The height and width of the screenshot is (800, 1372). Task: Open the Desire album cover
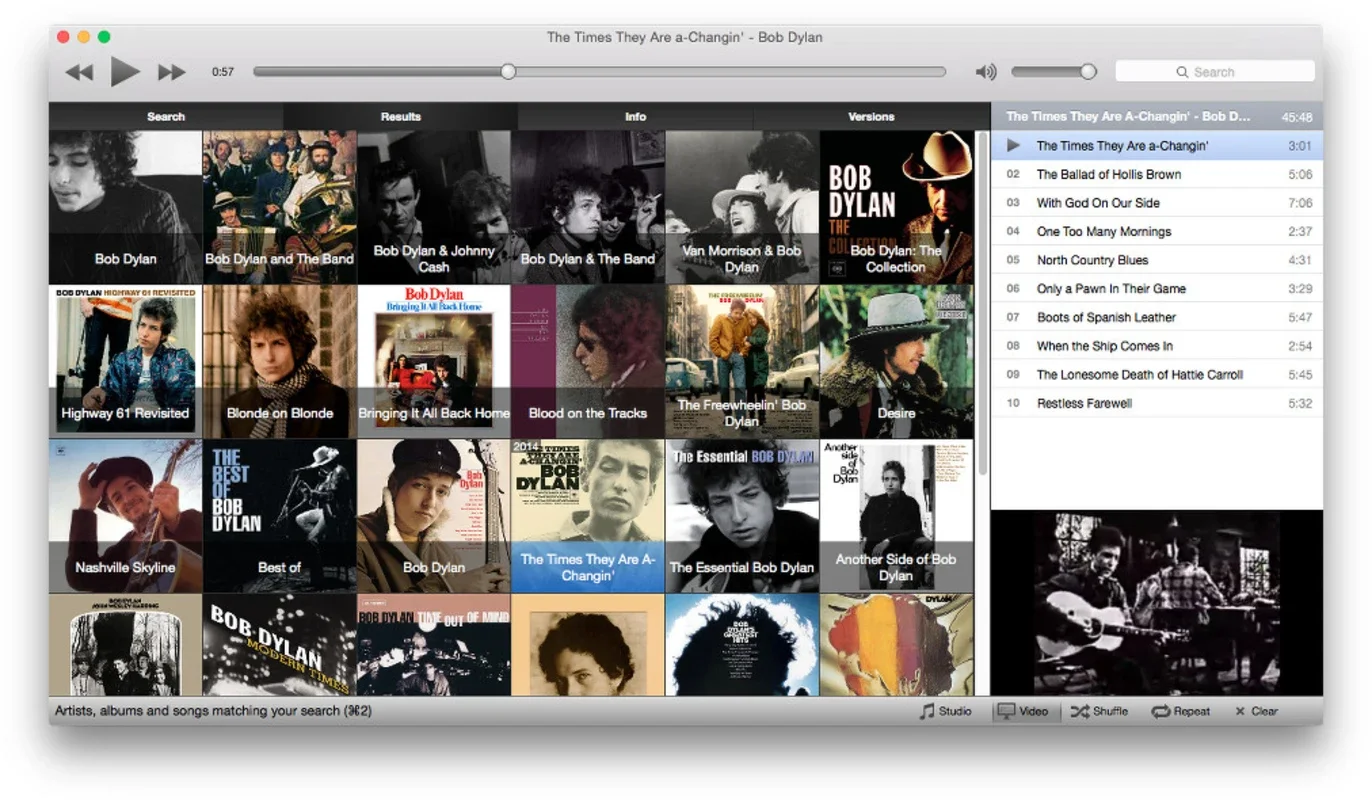coord(897,362)
